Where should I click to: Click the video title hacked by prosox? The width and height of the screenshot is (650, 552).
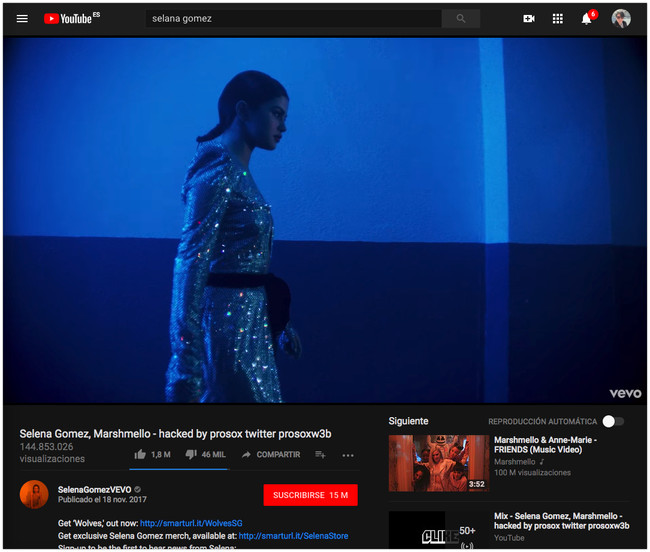point(175,434)
